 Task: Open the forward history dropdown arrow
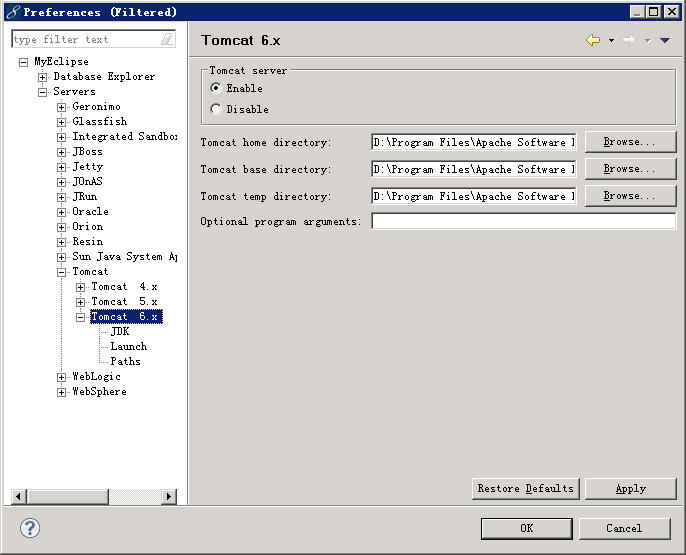[x=647, y=41]
